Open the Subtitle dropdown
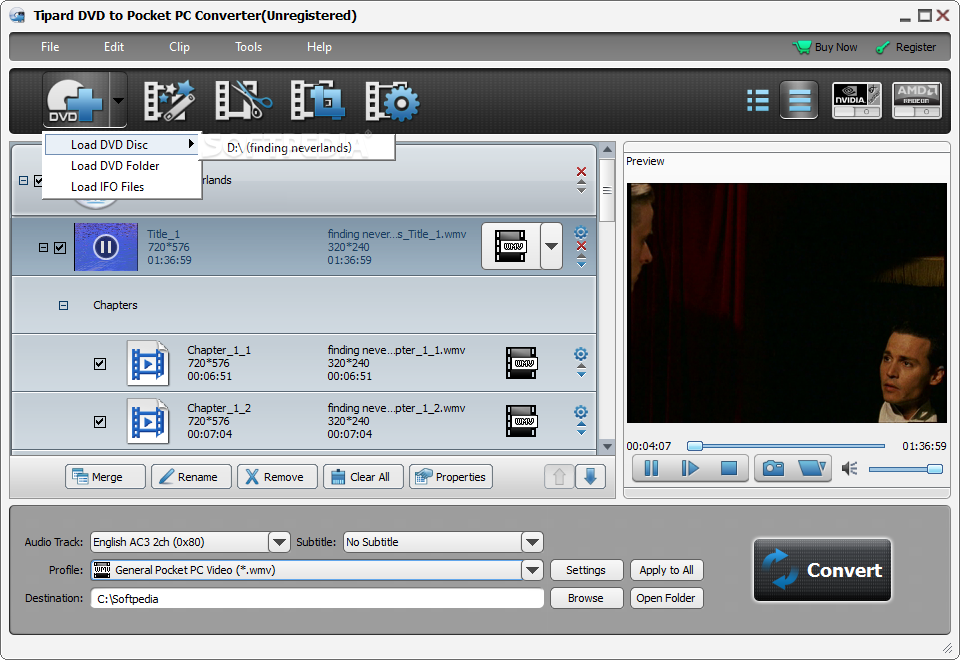The width and height of the screenshot is (960, 660). coord(532,542)
